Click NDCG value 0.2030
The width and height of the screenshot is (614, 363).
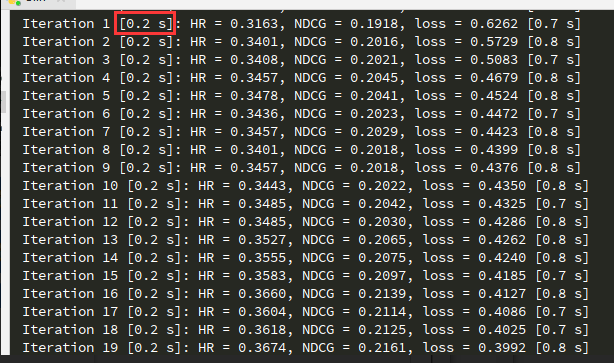382,222
